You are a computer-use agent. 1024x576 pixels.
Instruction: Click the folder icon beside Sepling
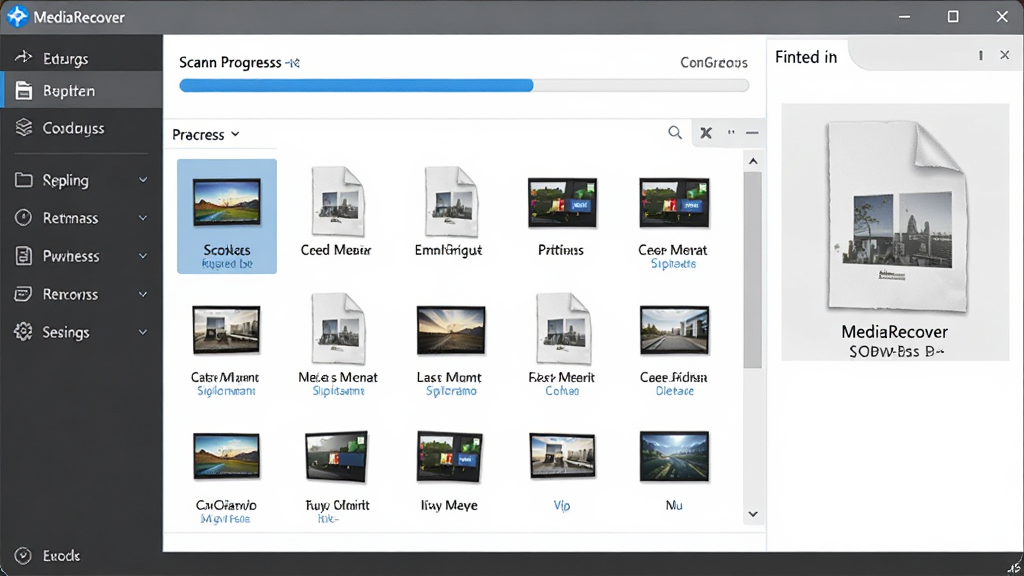[24, 180]
